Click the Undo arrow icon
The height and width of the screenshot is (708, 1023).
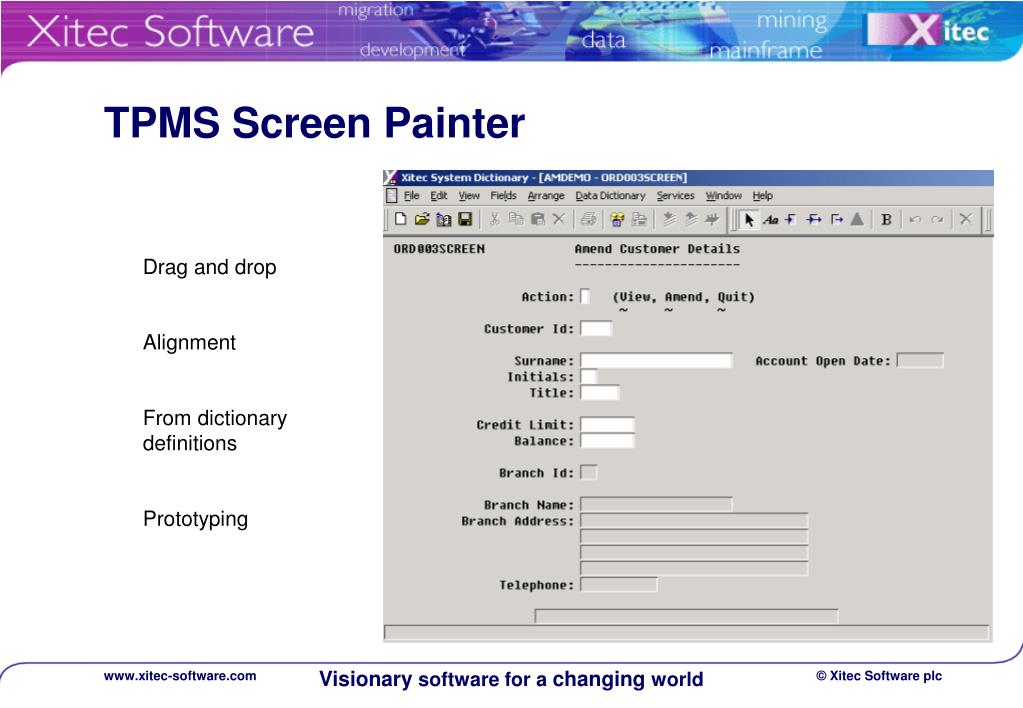pyautogui.click(x=915, y=220)
